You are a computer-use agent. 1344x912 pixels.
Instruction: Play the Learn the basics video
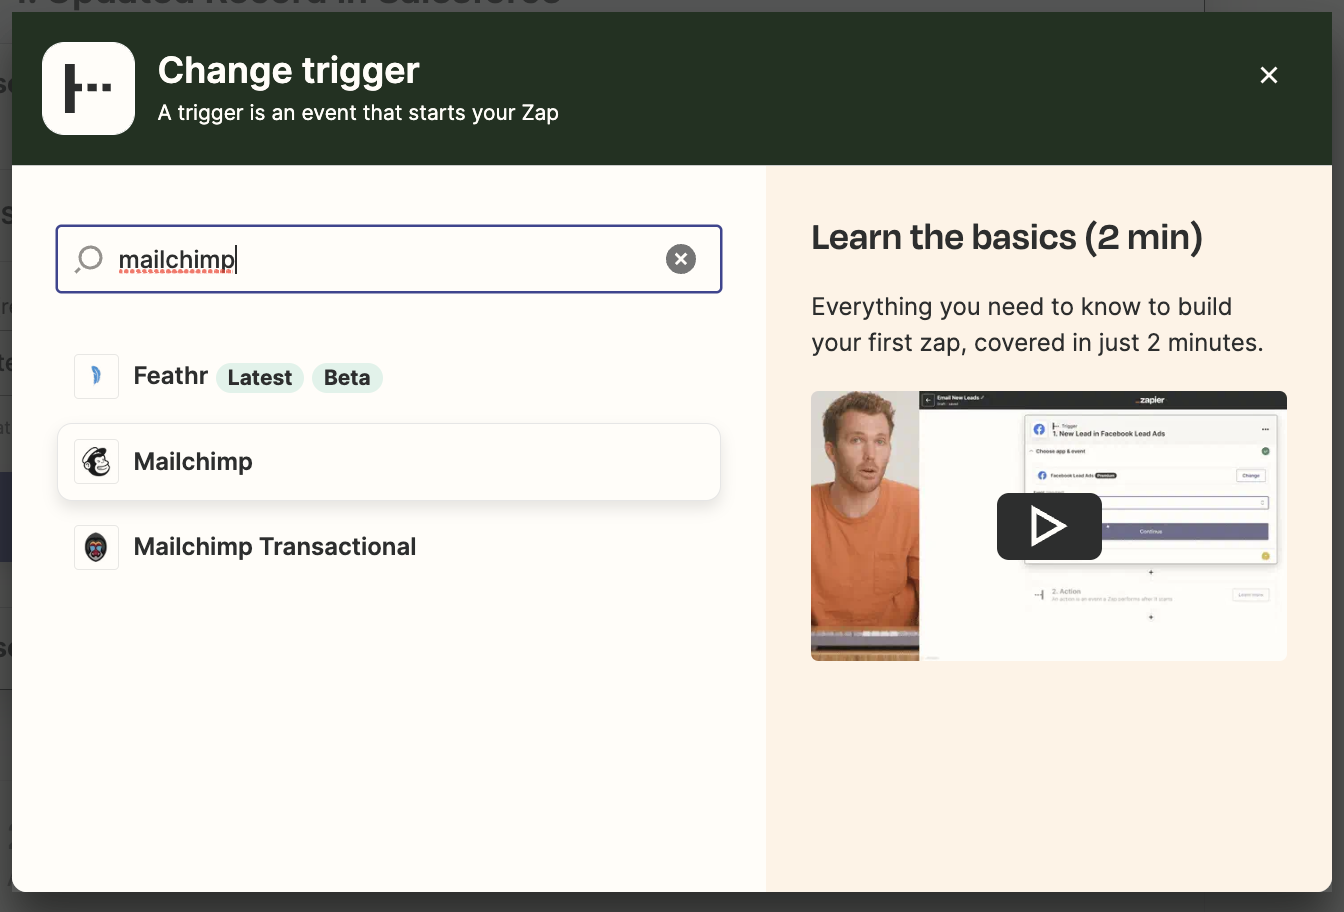click(1049, 526)
